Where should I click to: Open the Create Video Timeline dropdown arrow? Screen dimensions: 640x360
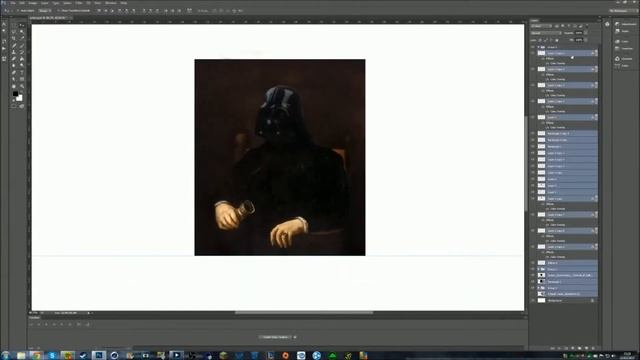(x=295, y=337)
